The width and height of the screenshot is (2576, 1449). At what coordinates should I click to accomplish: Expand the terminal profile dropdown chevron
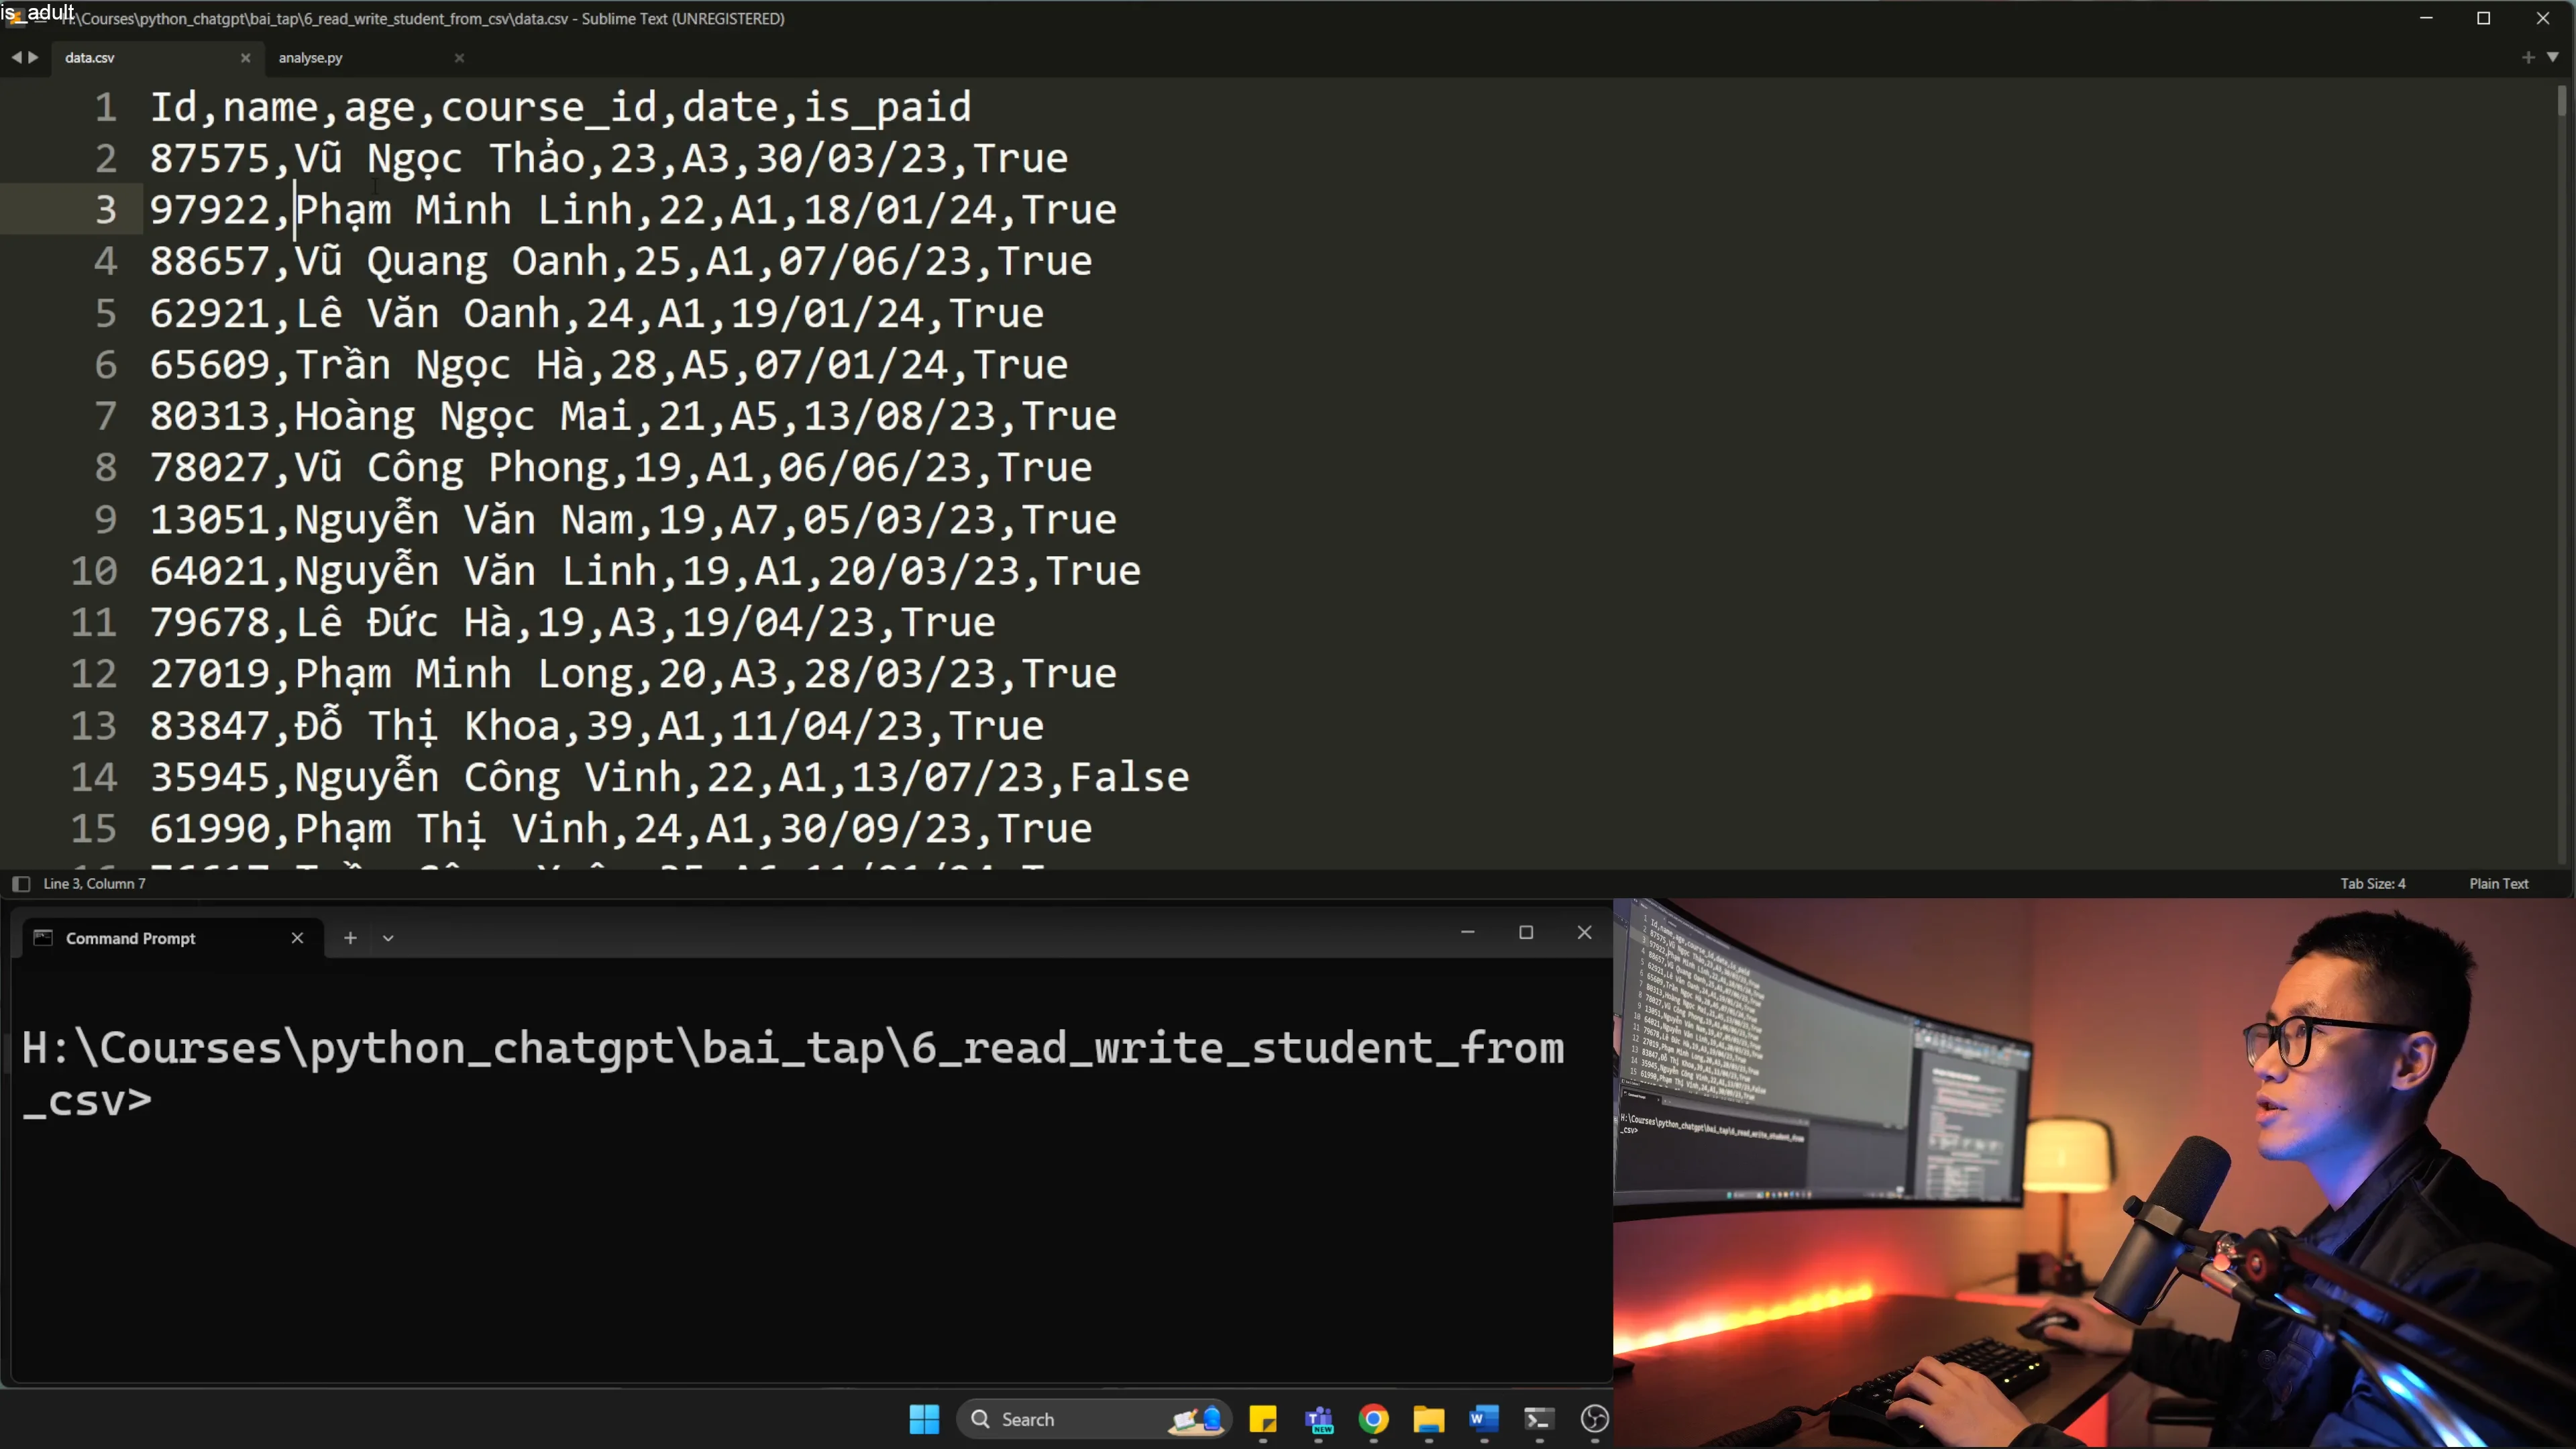tap(388, 938)
